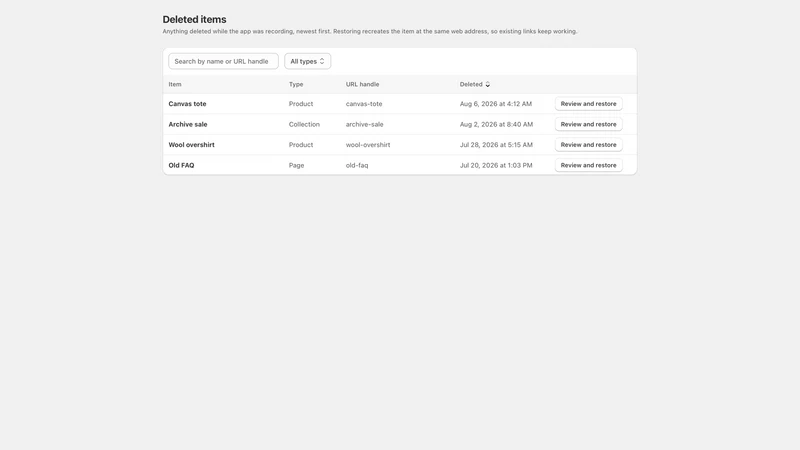Select the Wool overshirt item name
Screen dimensions: 800x450
pyautogui.click(x=191, y=145)
